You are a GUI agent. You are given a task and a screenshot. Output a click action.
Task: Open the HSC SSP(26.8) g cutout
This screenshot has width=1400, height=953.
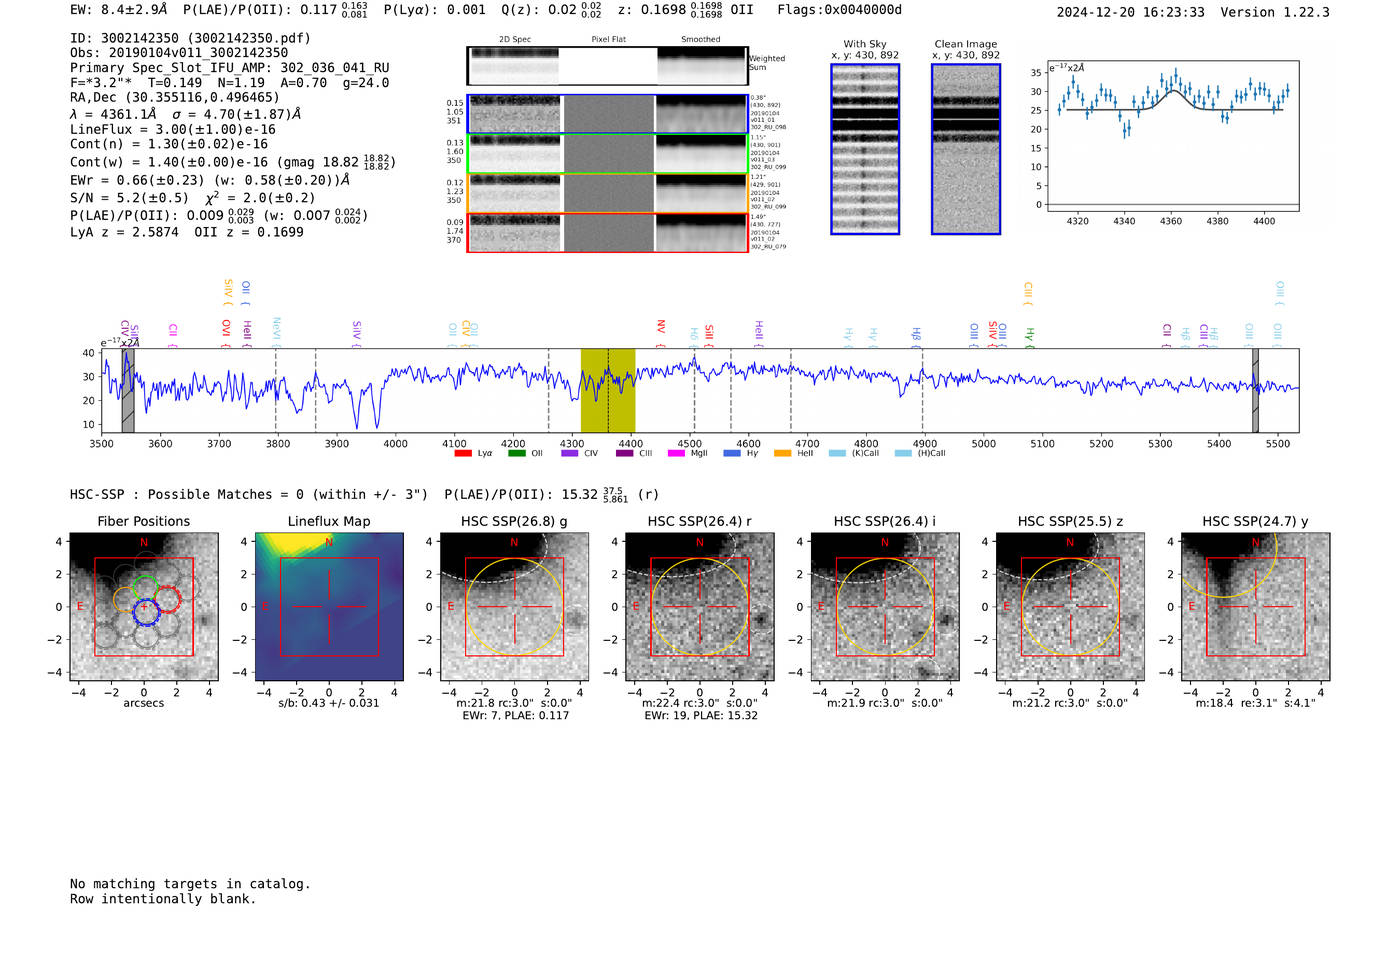tap(515, 607)
